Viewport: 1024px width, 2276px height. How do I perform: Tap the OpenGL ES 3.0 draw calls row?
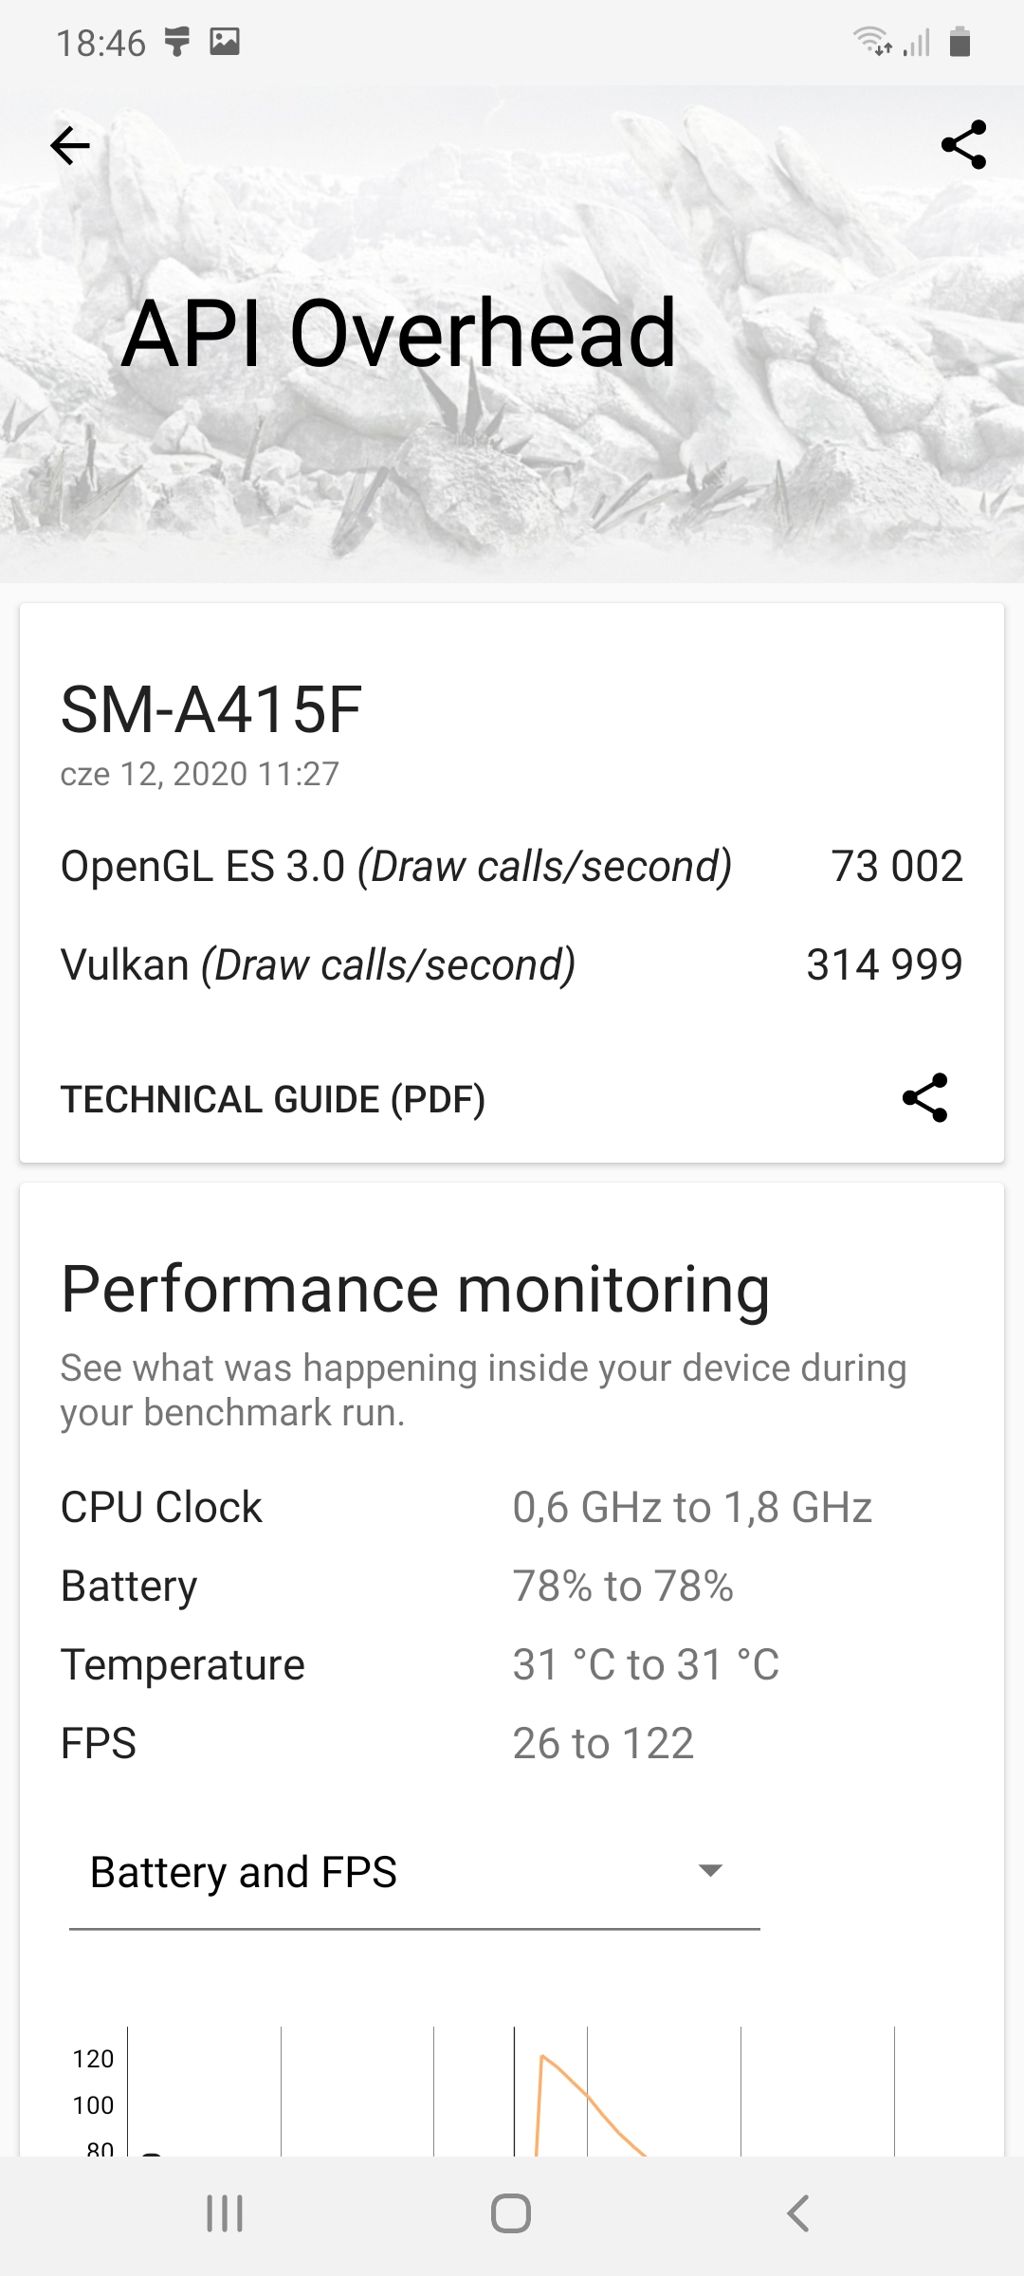510,866
